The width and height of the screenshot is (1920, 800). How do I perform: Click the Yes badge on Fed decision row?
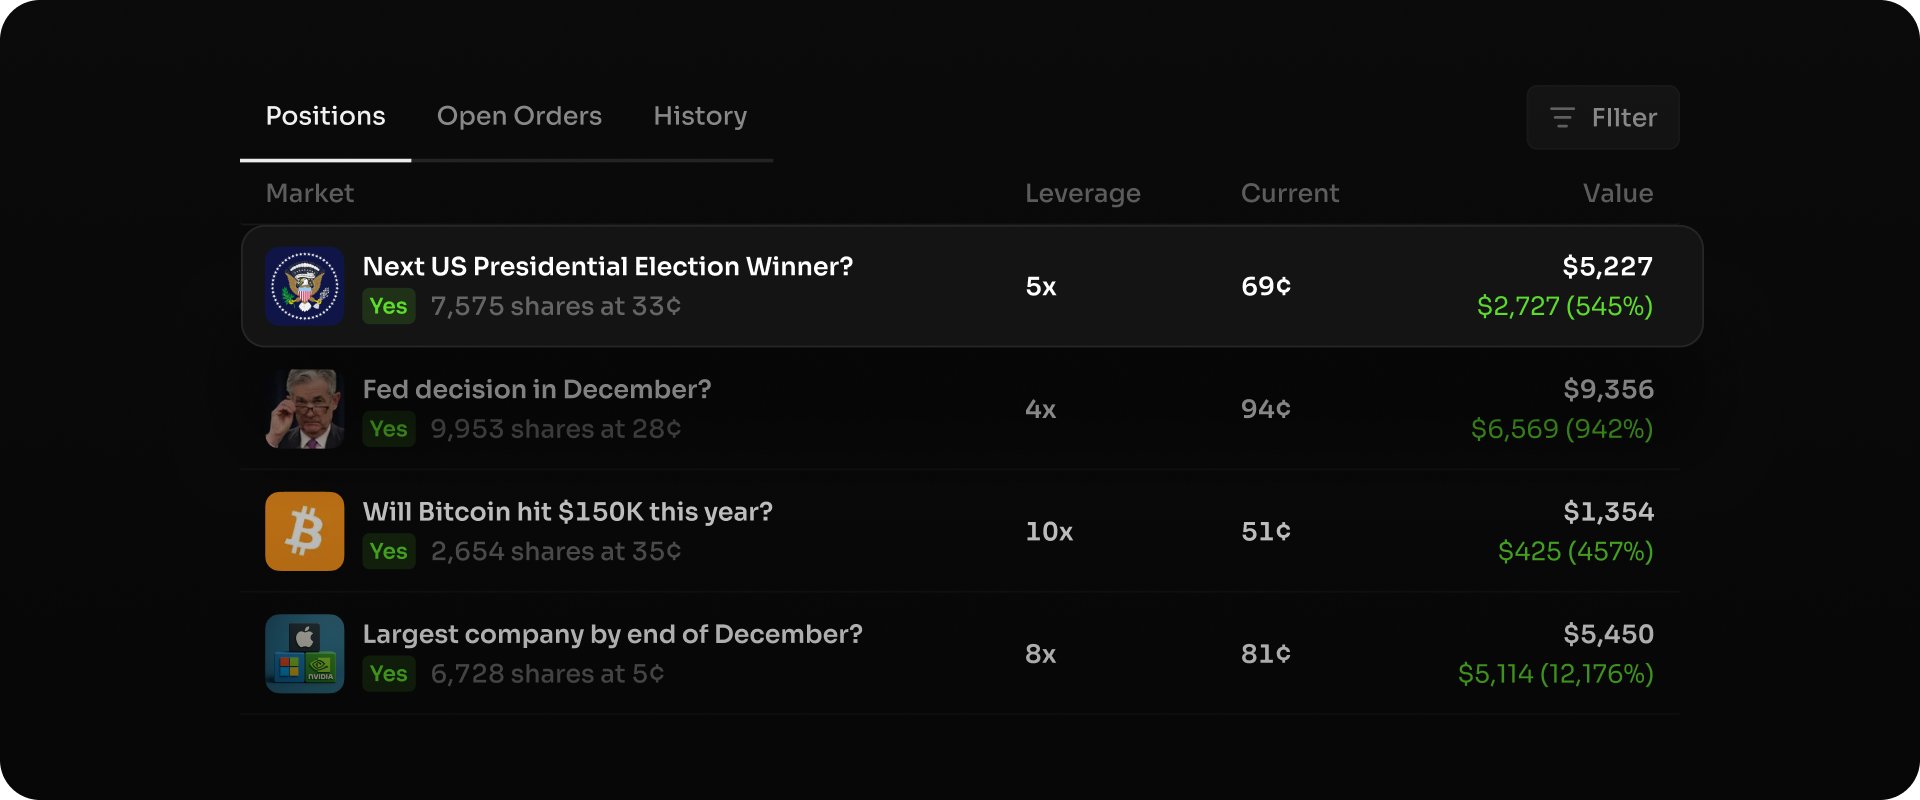(389, 429)
